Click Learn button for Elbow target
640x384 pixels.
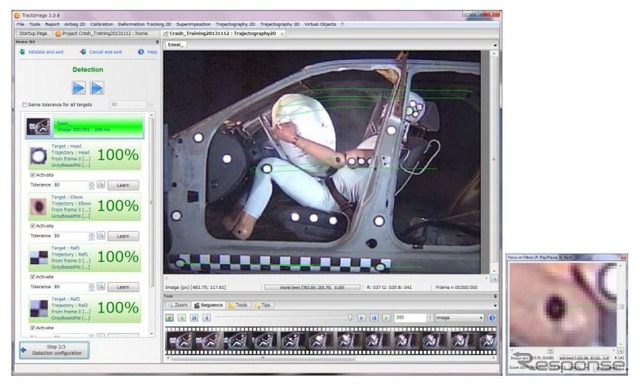(x=123, y=236)
